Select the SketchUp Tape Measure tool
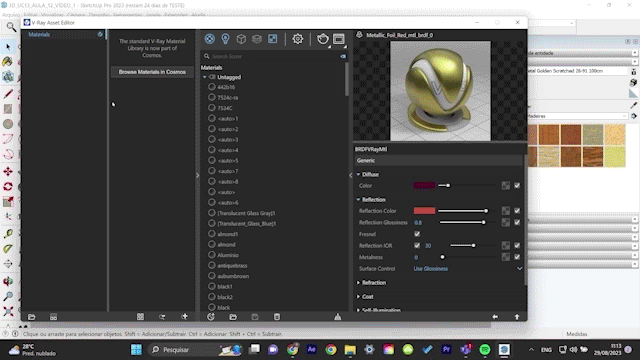 pyautogui.click(x=8, y=233)
